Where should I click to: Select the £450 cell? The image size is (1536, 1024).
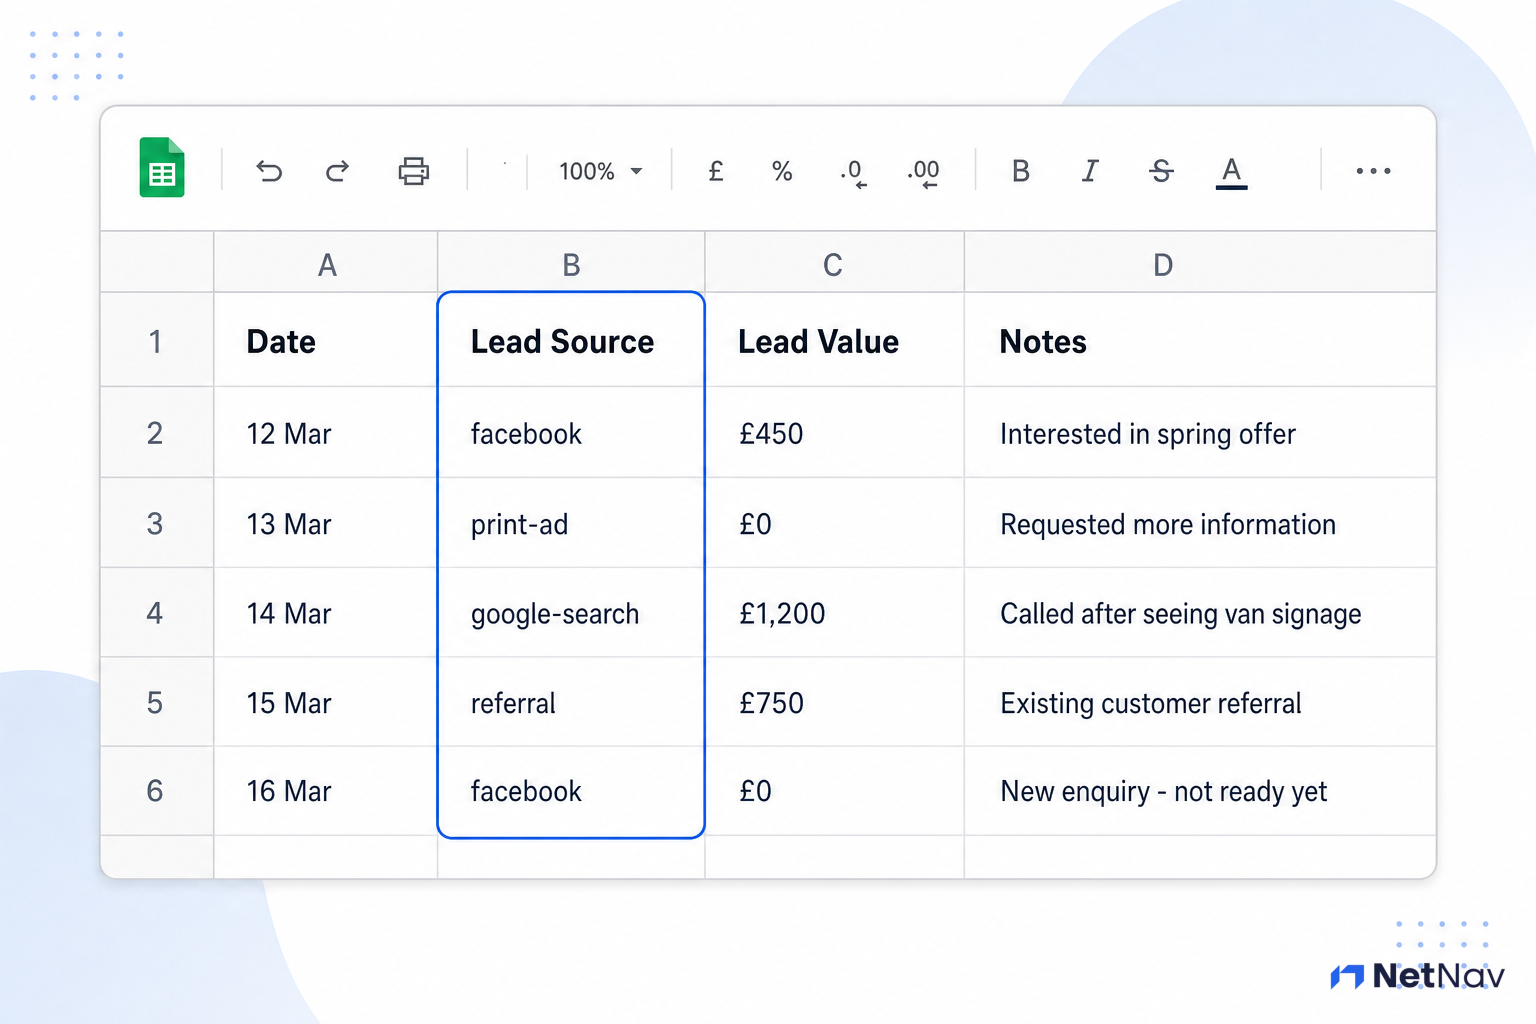click(x=834, y=432)
